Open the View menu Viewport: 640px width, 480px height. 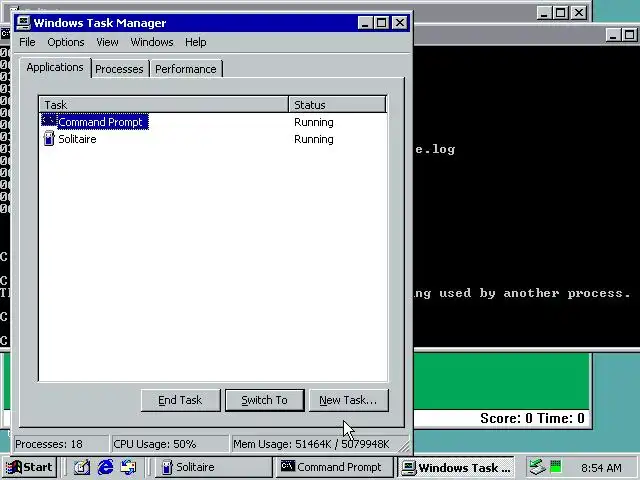[107, 42]
